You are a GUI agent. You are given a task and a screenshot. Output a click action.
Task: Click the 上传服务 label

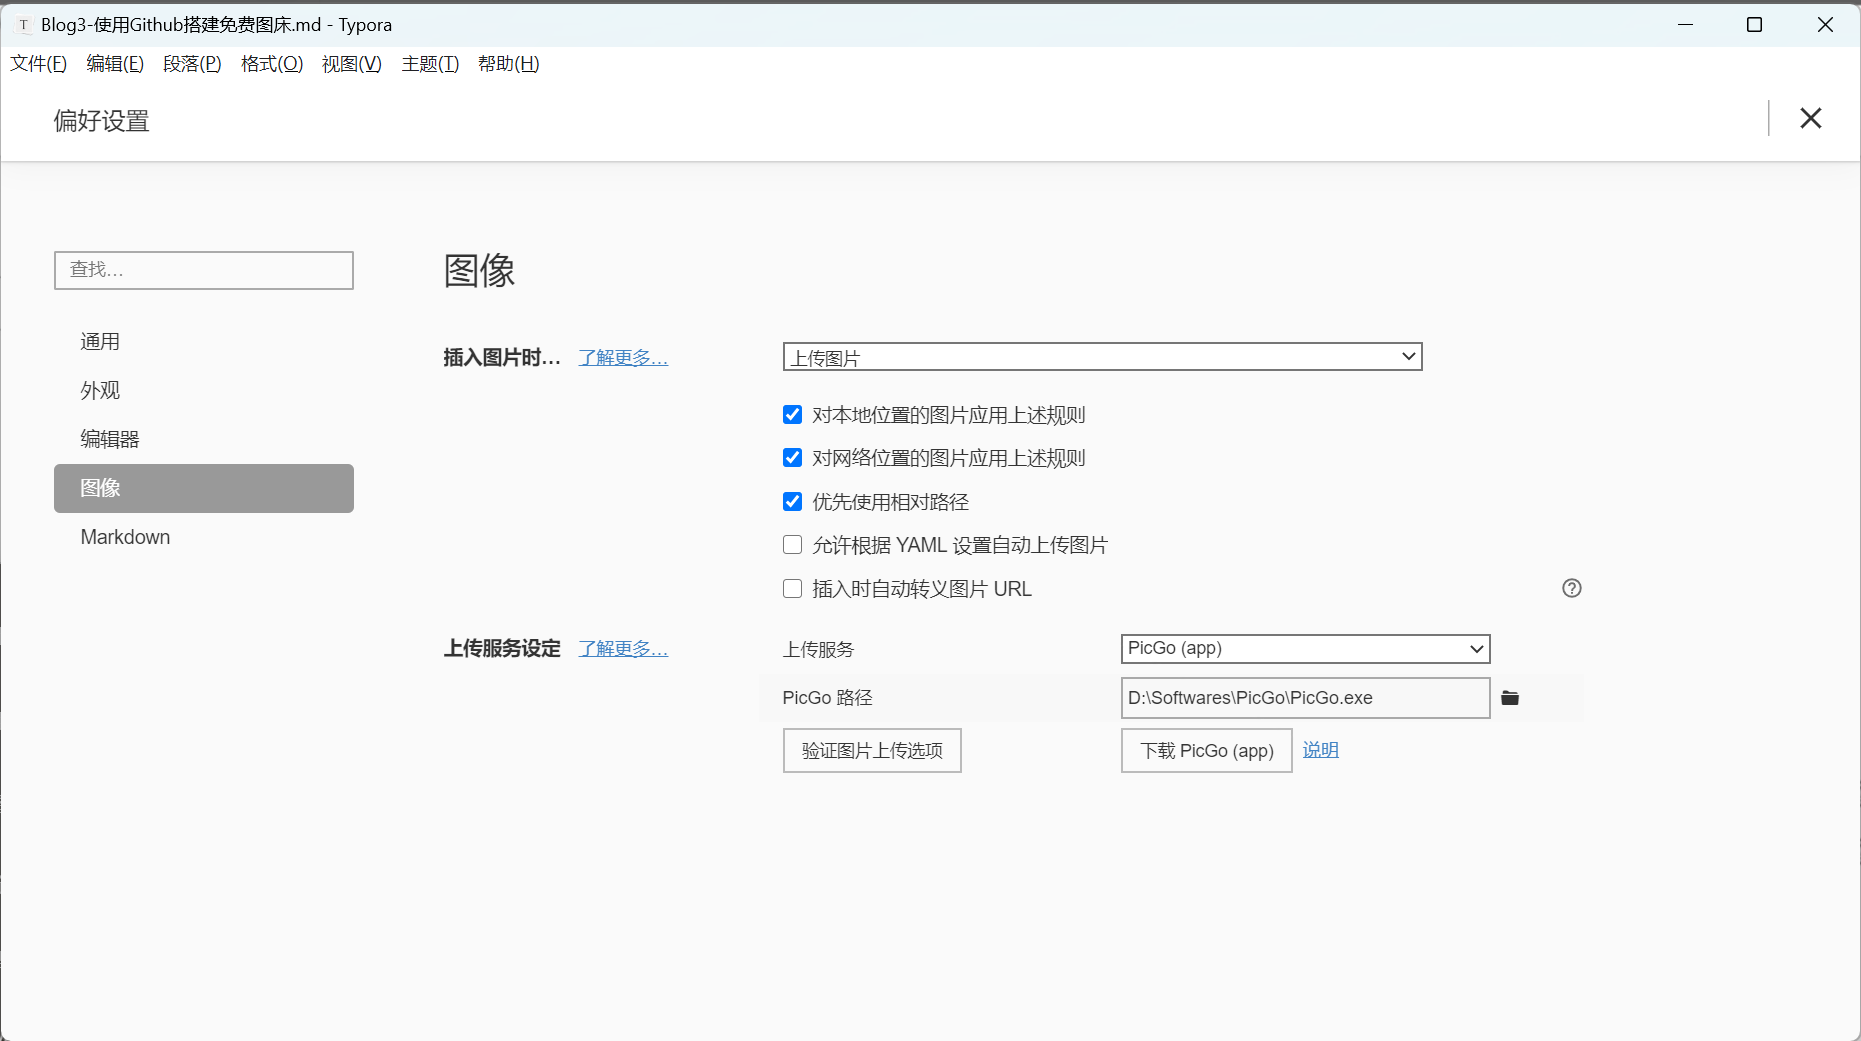coord(818,649)
